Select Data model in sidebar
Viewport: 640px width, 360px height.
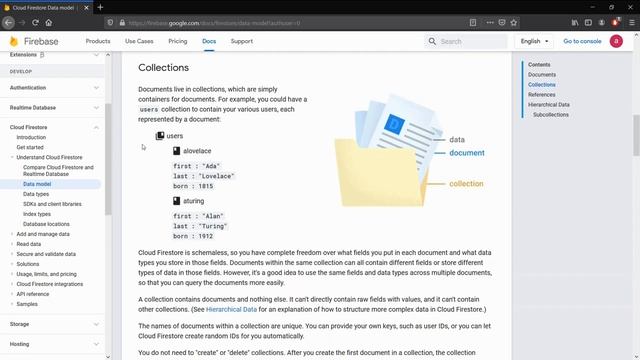click(x=37, y=184)
